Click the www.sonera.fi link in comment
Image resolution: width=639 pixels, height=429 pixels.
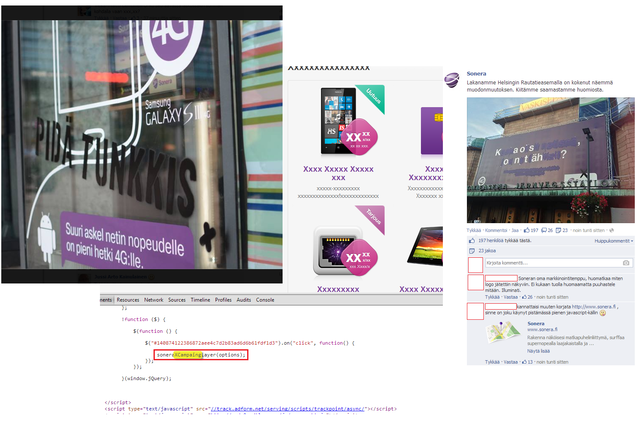601,307
